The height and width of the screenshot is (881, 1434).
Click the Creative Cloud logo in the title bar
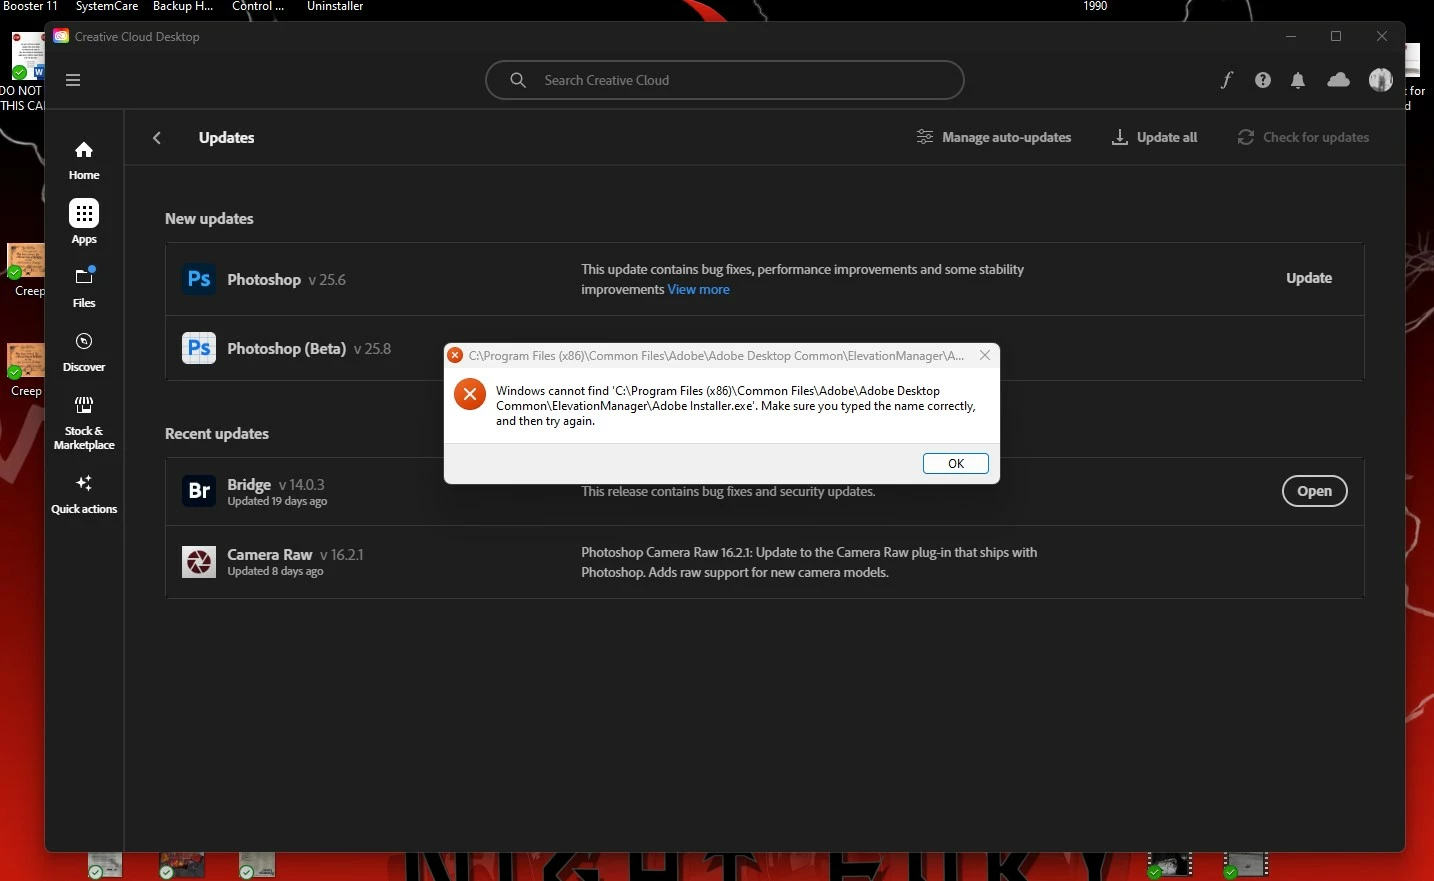pos(61,36)
